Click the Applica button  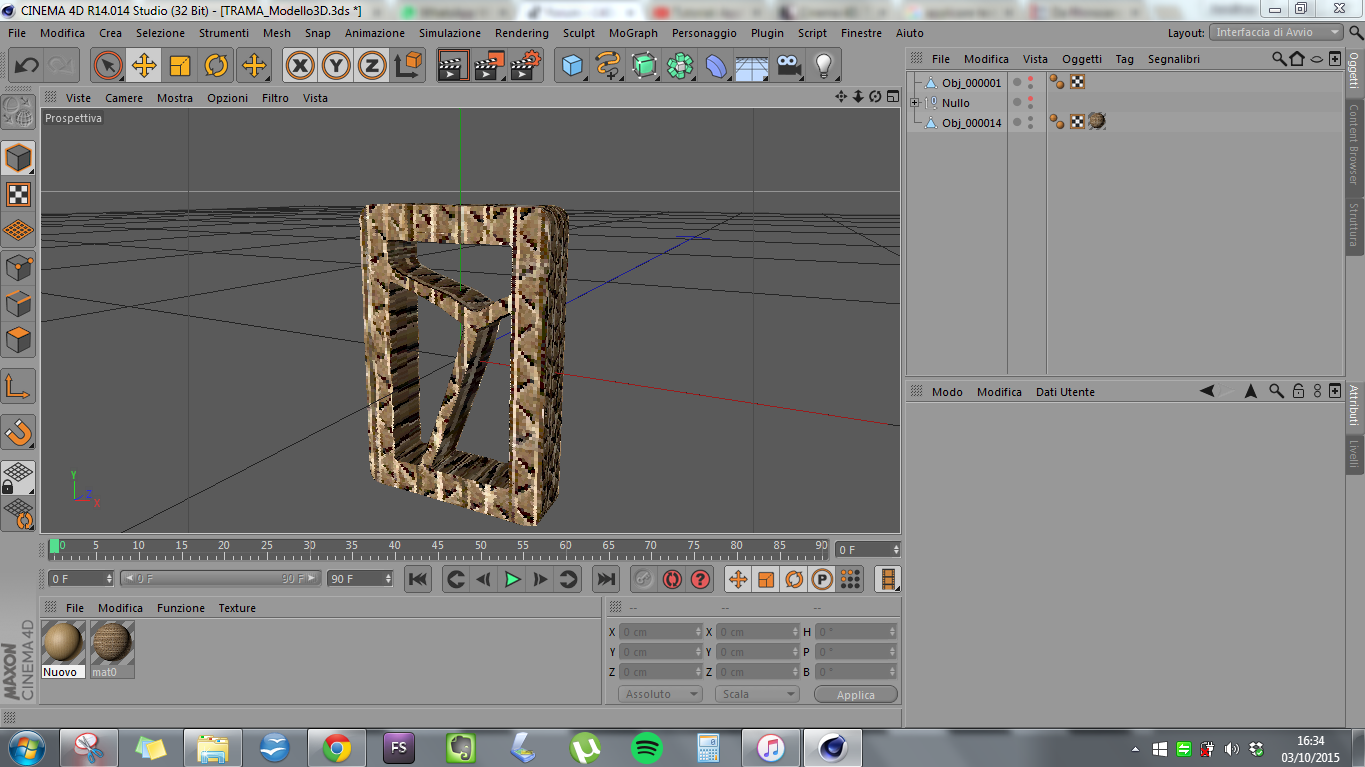(x=855, y=694)
